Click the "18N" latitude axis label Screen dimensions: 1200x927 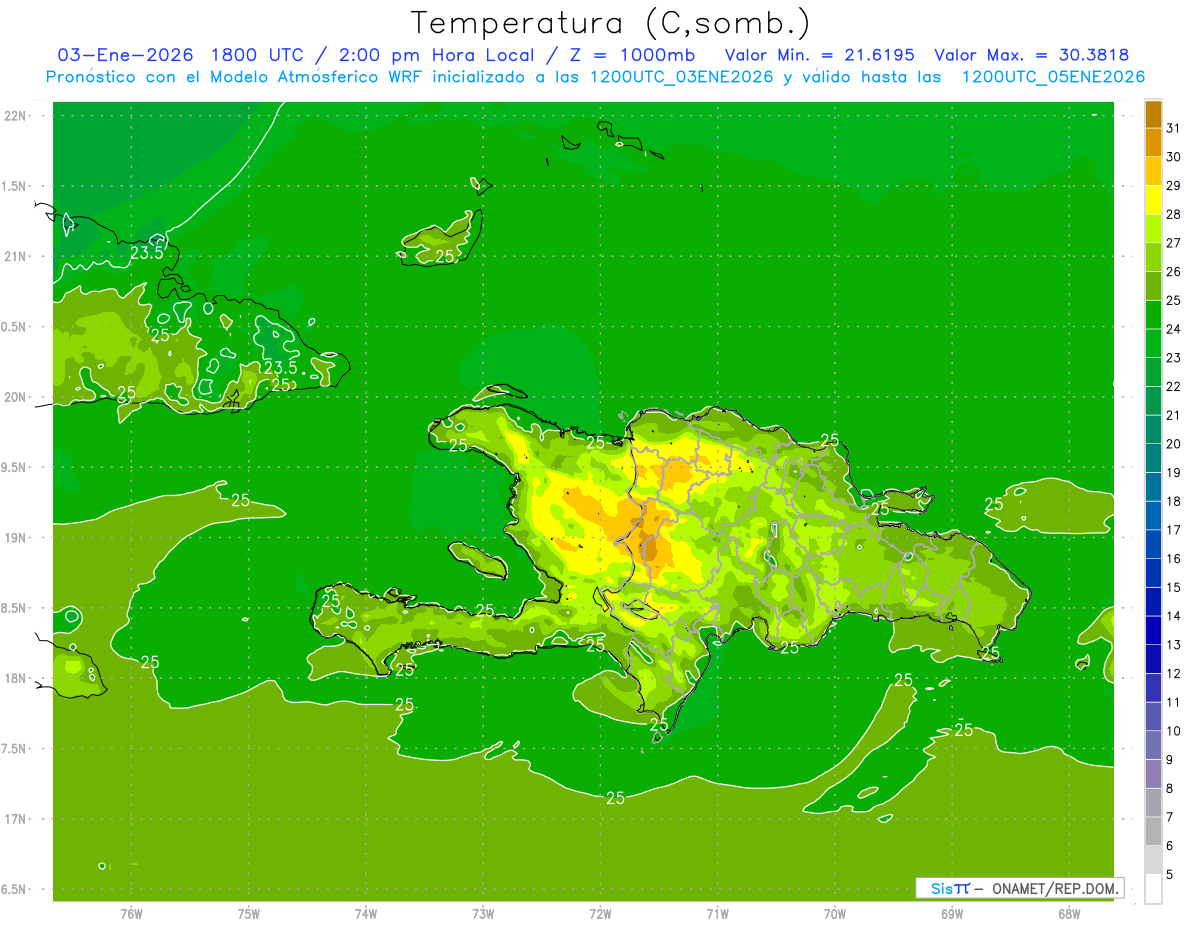[16, 678]
